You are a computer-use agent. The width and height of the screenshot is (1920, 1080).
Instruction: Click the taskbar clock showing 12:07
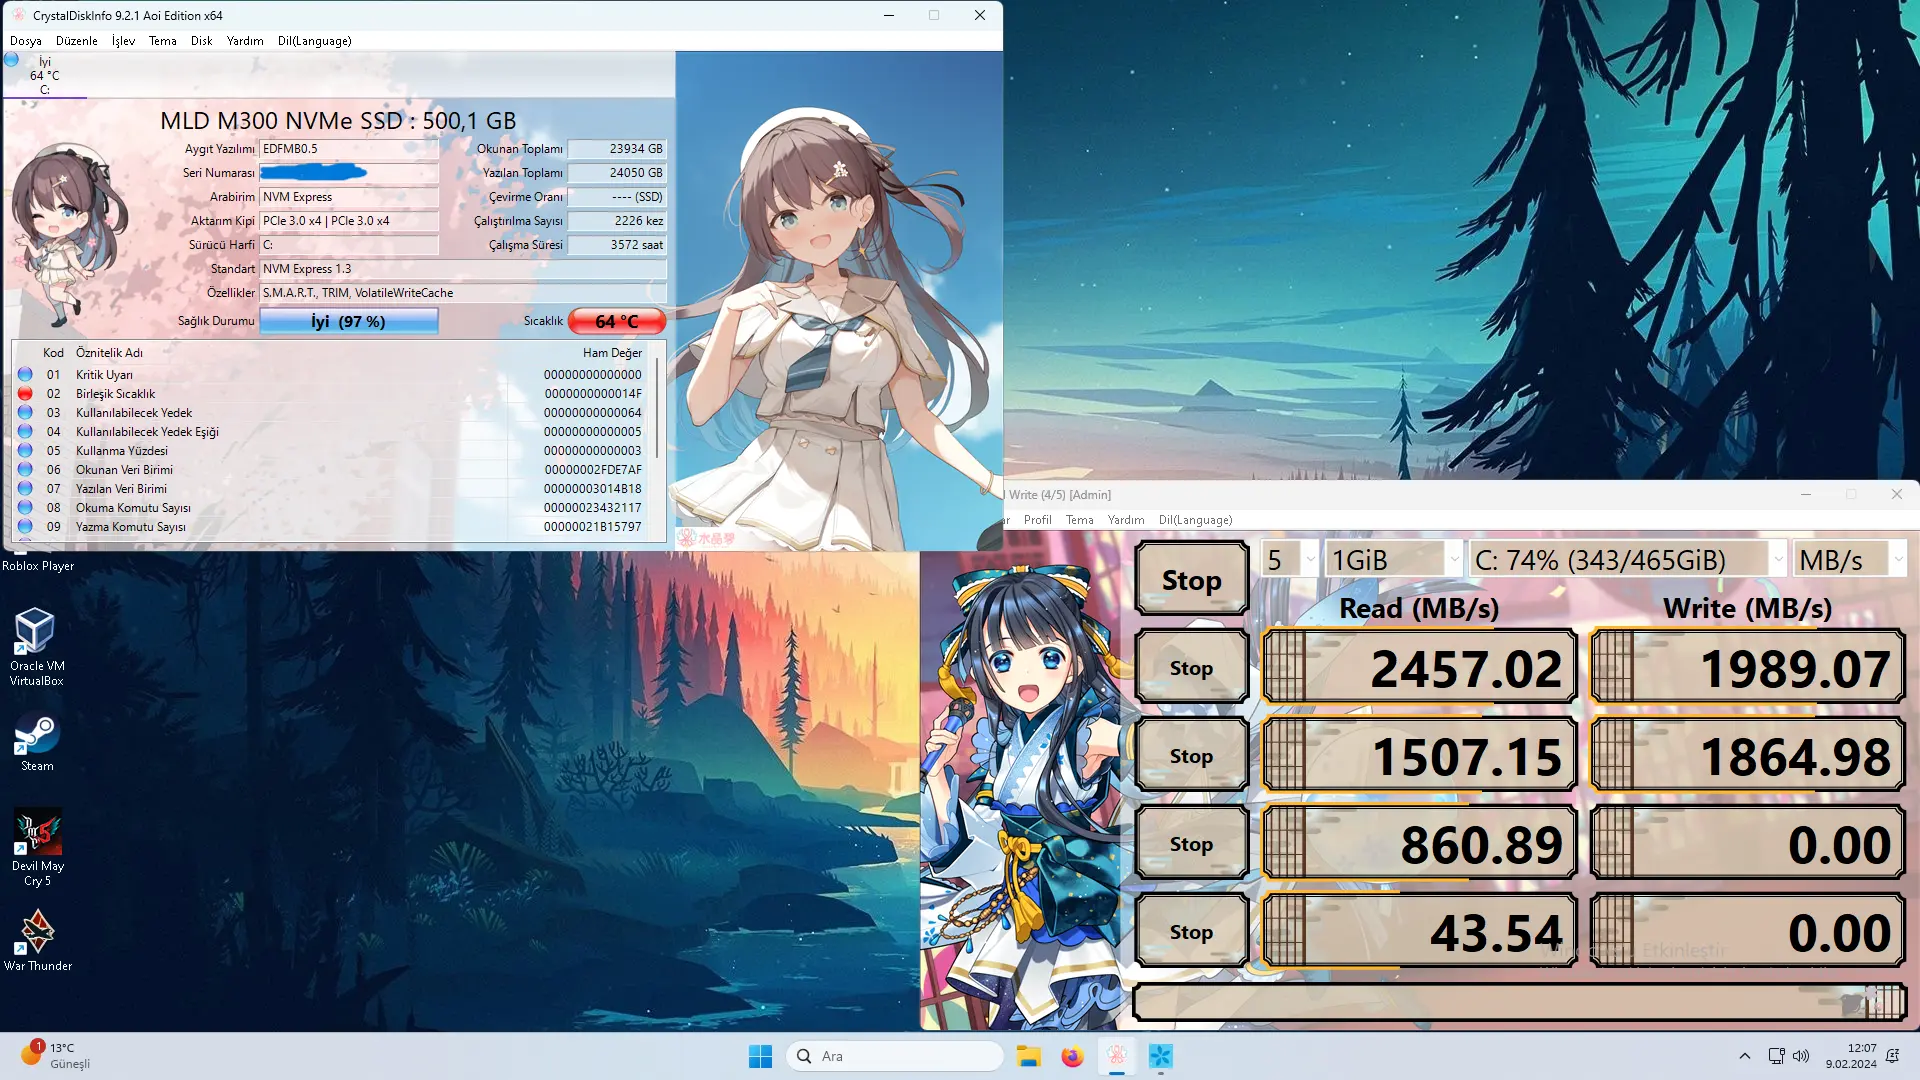(x=1851, y=1056)
